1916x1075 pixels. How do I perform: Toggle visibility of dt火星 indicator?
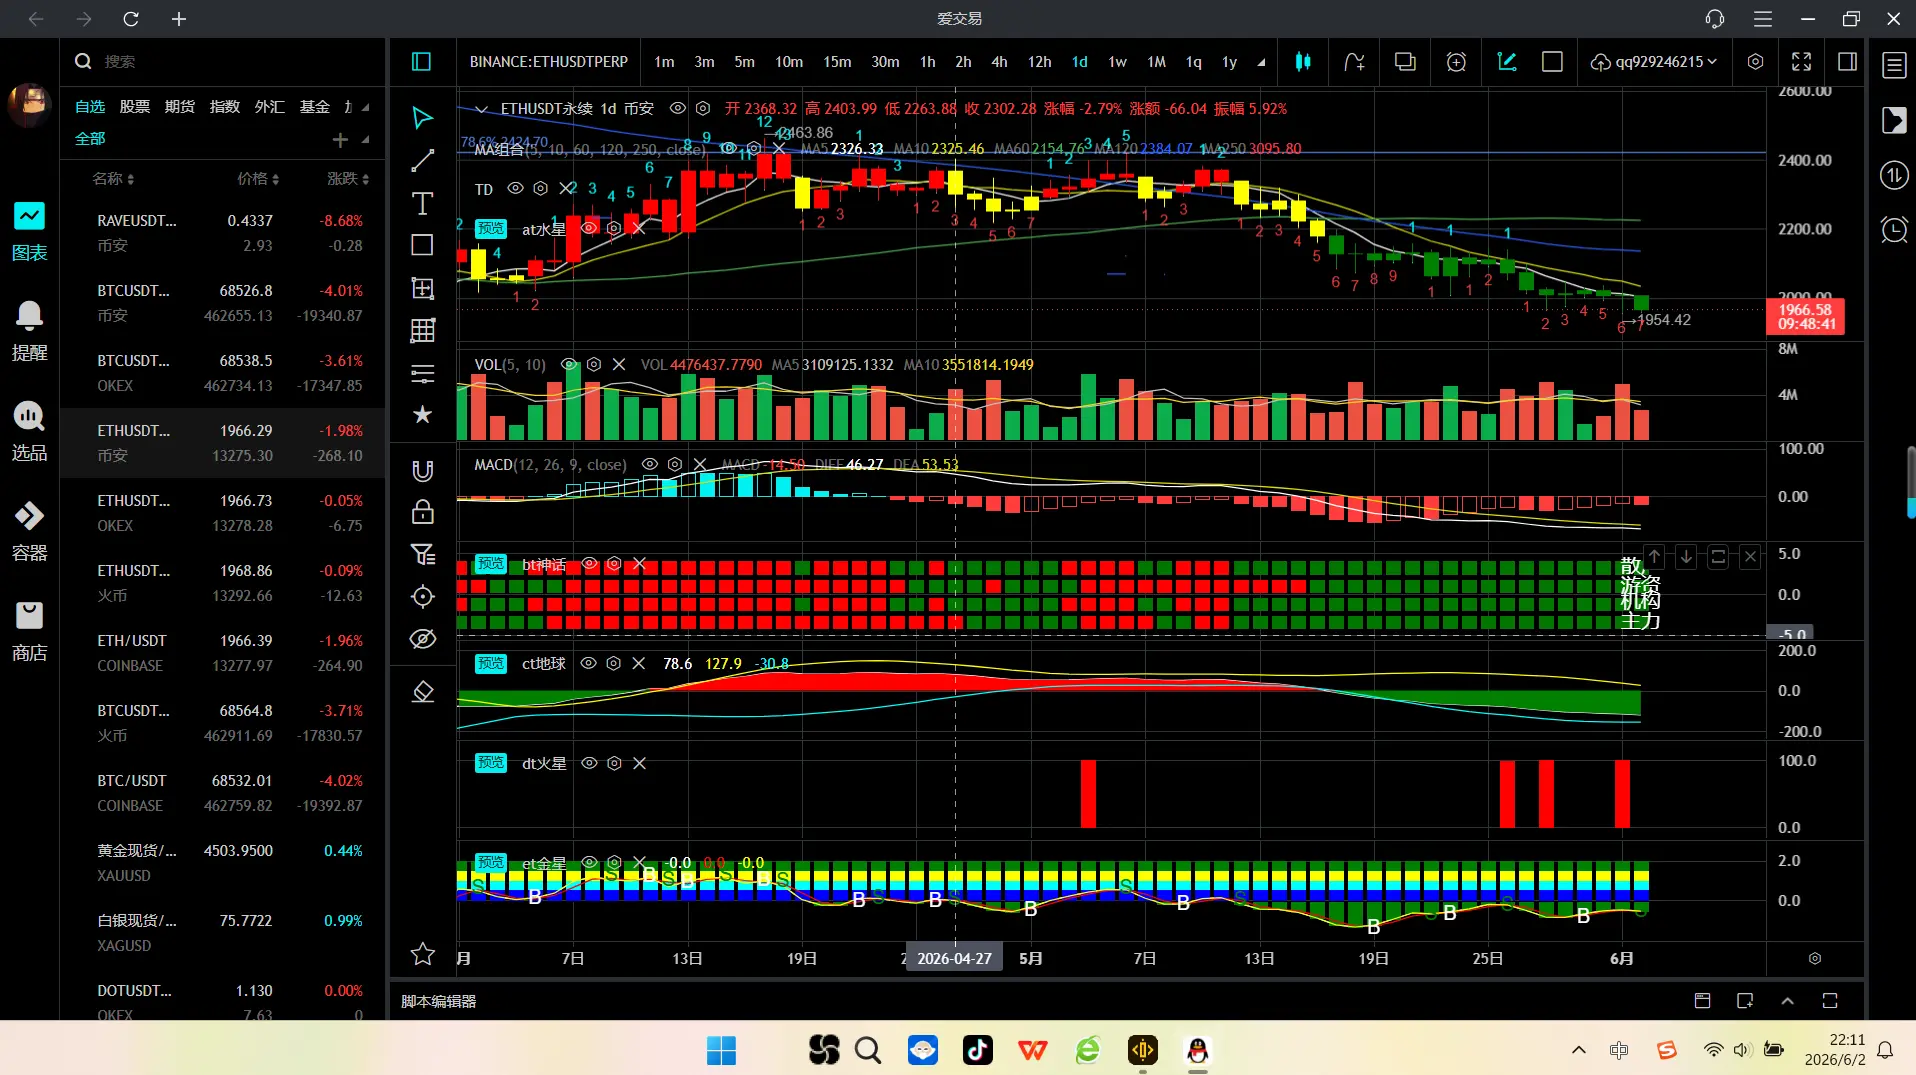pyautogui.click(x=590, y=764)
